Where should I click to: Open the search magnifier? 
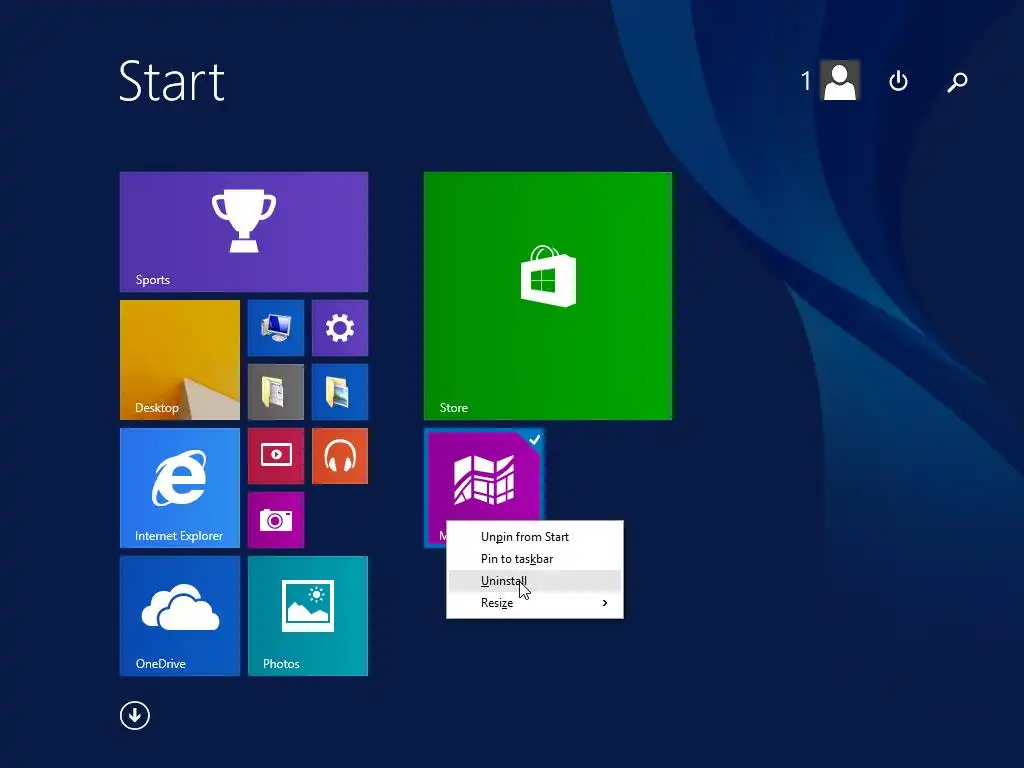click(x=957, y=82)
